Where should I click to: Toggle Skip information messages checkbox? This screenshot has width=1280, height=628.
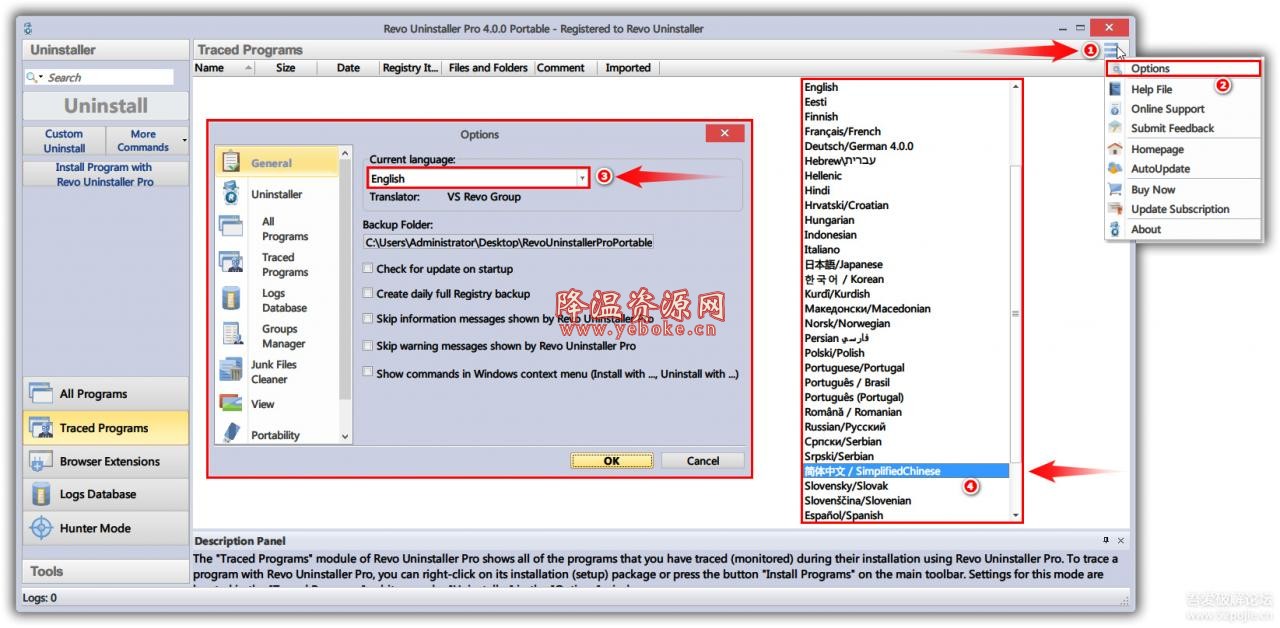tap(368, 318)
